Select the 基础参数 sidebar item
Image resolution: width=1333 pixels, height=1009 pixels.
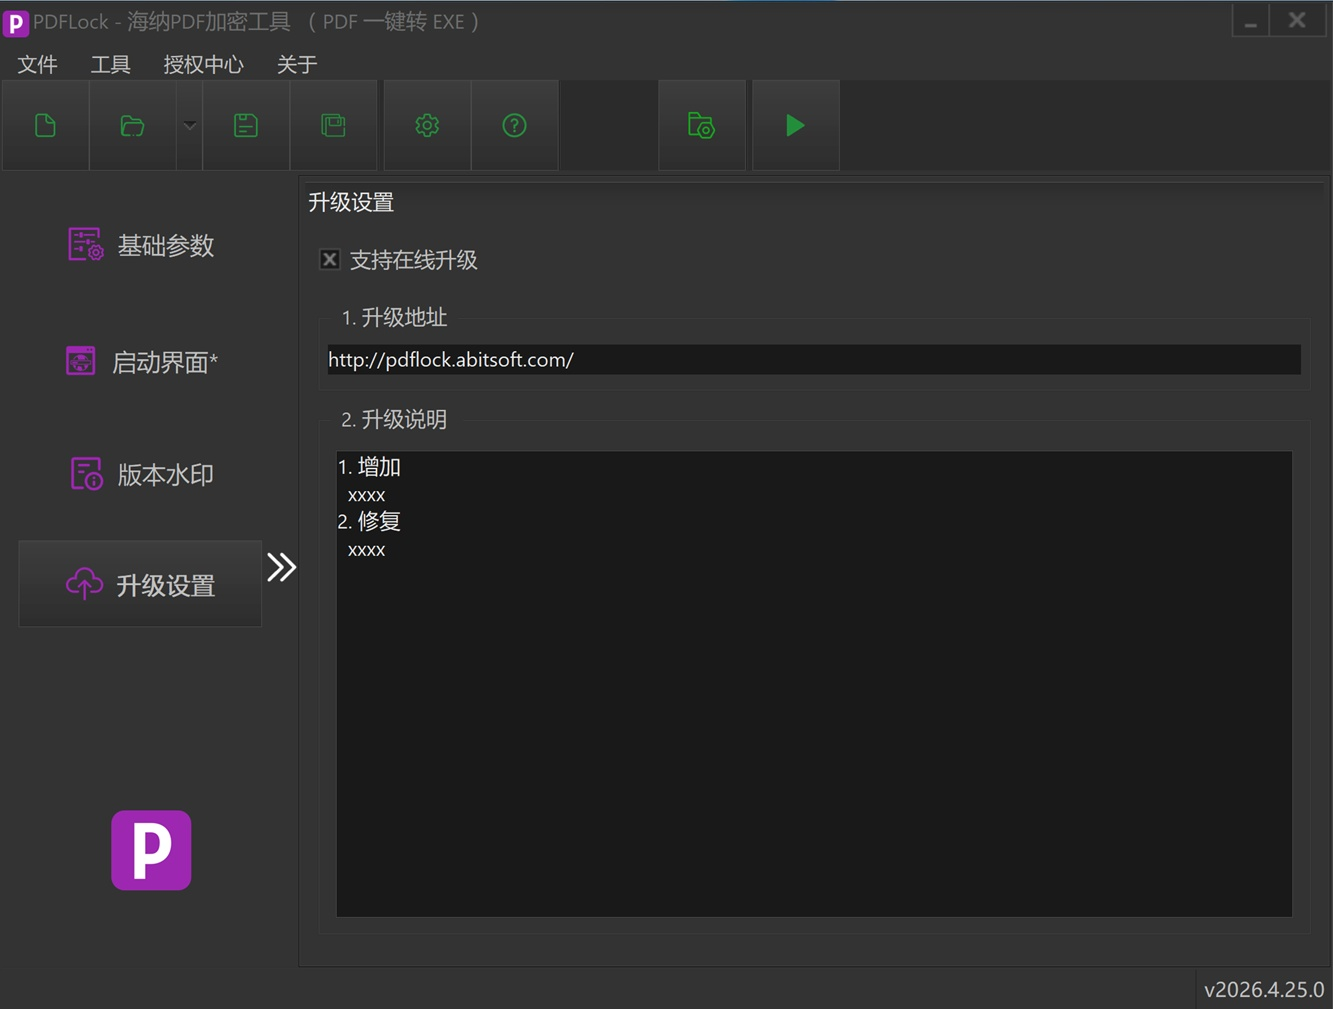click(141, 245)
